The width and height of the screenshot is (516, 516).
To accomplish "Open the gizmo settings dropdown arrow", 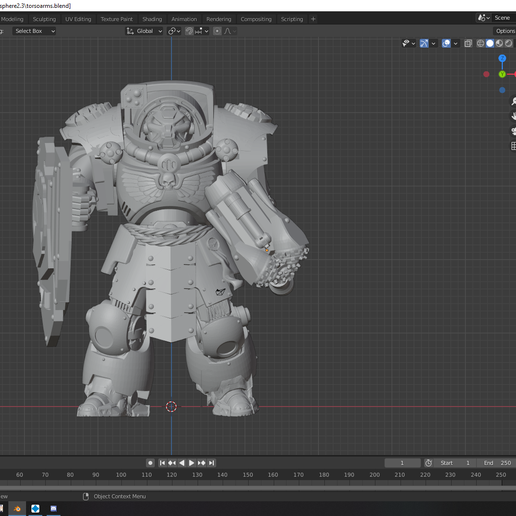I will coord(433,43).
